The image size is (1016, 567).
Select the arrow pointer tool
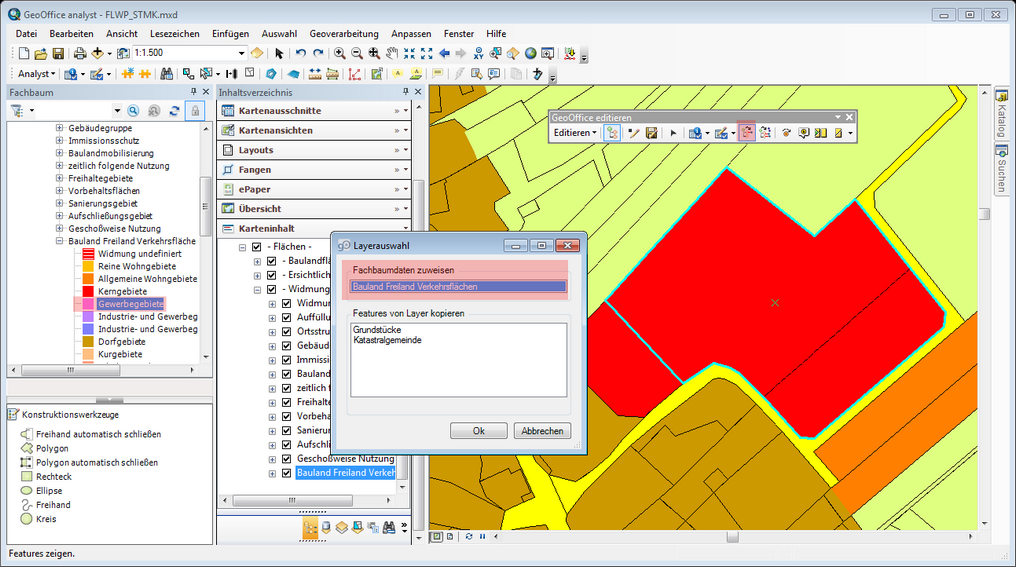(279, 53)
